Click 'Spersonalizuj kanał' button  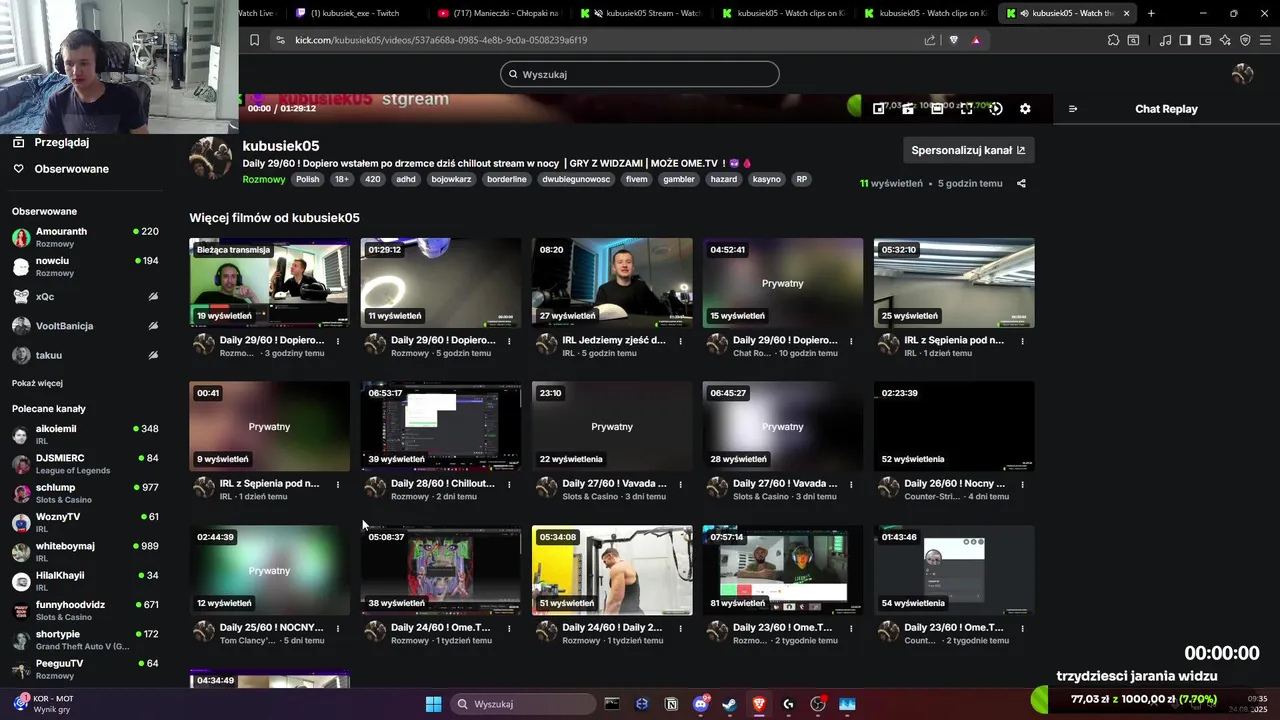click(x=968, y=150)
